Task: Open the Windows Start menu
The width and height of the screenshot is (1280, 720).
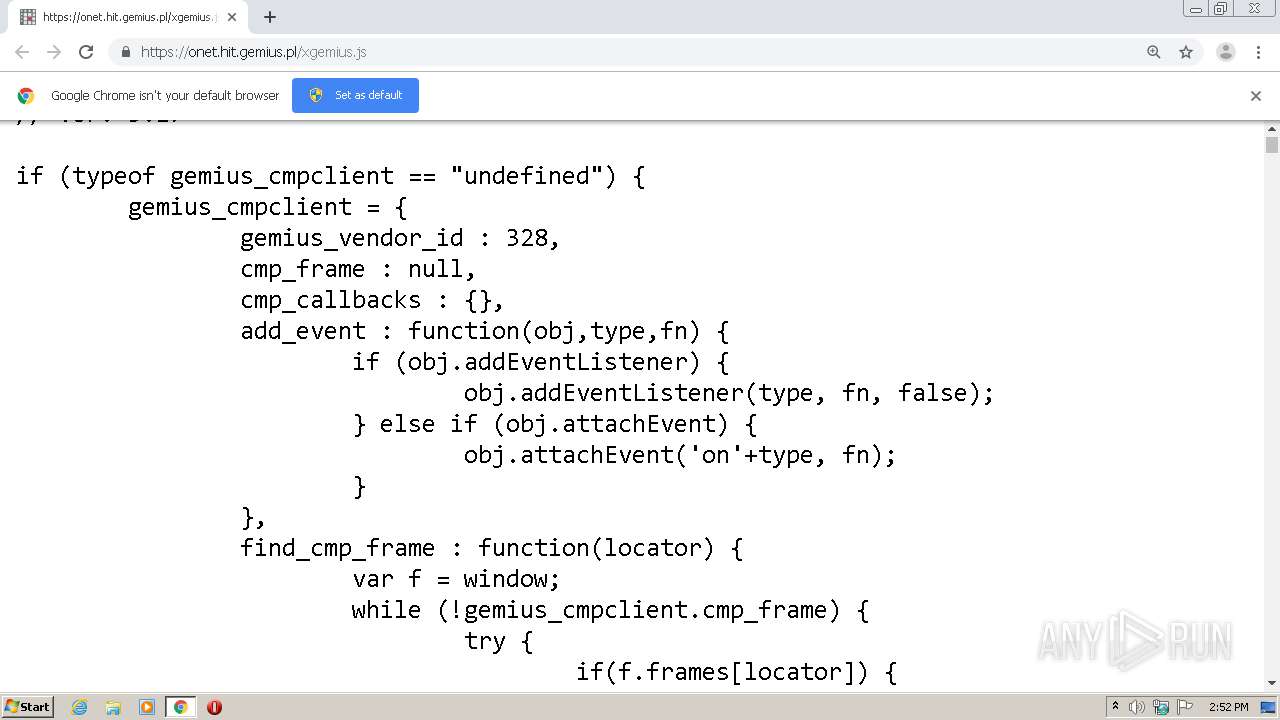Action: [27, 707]
